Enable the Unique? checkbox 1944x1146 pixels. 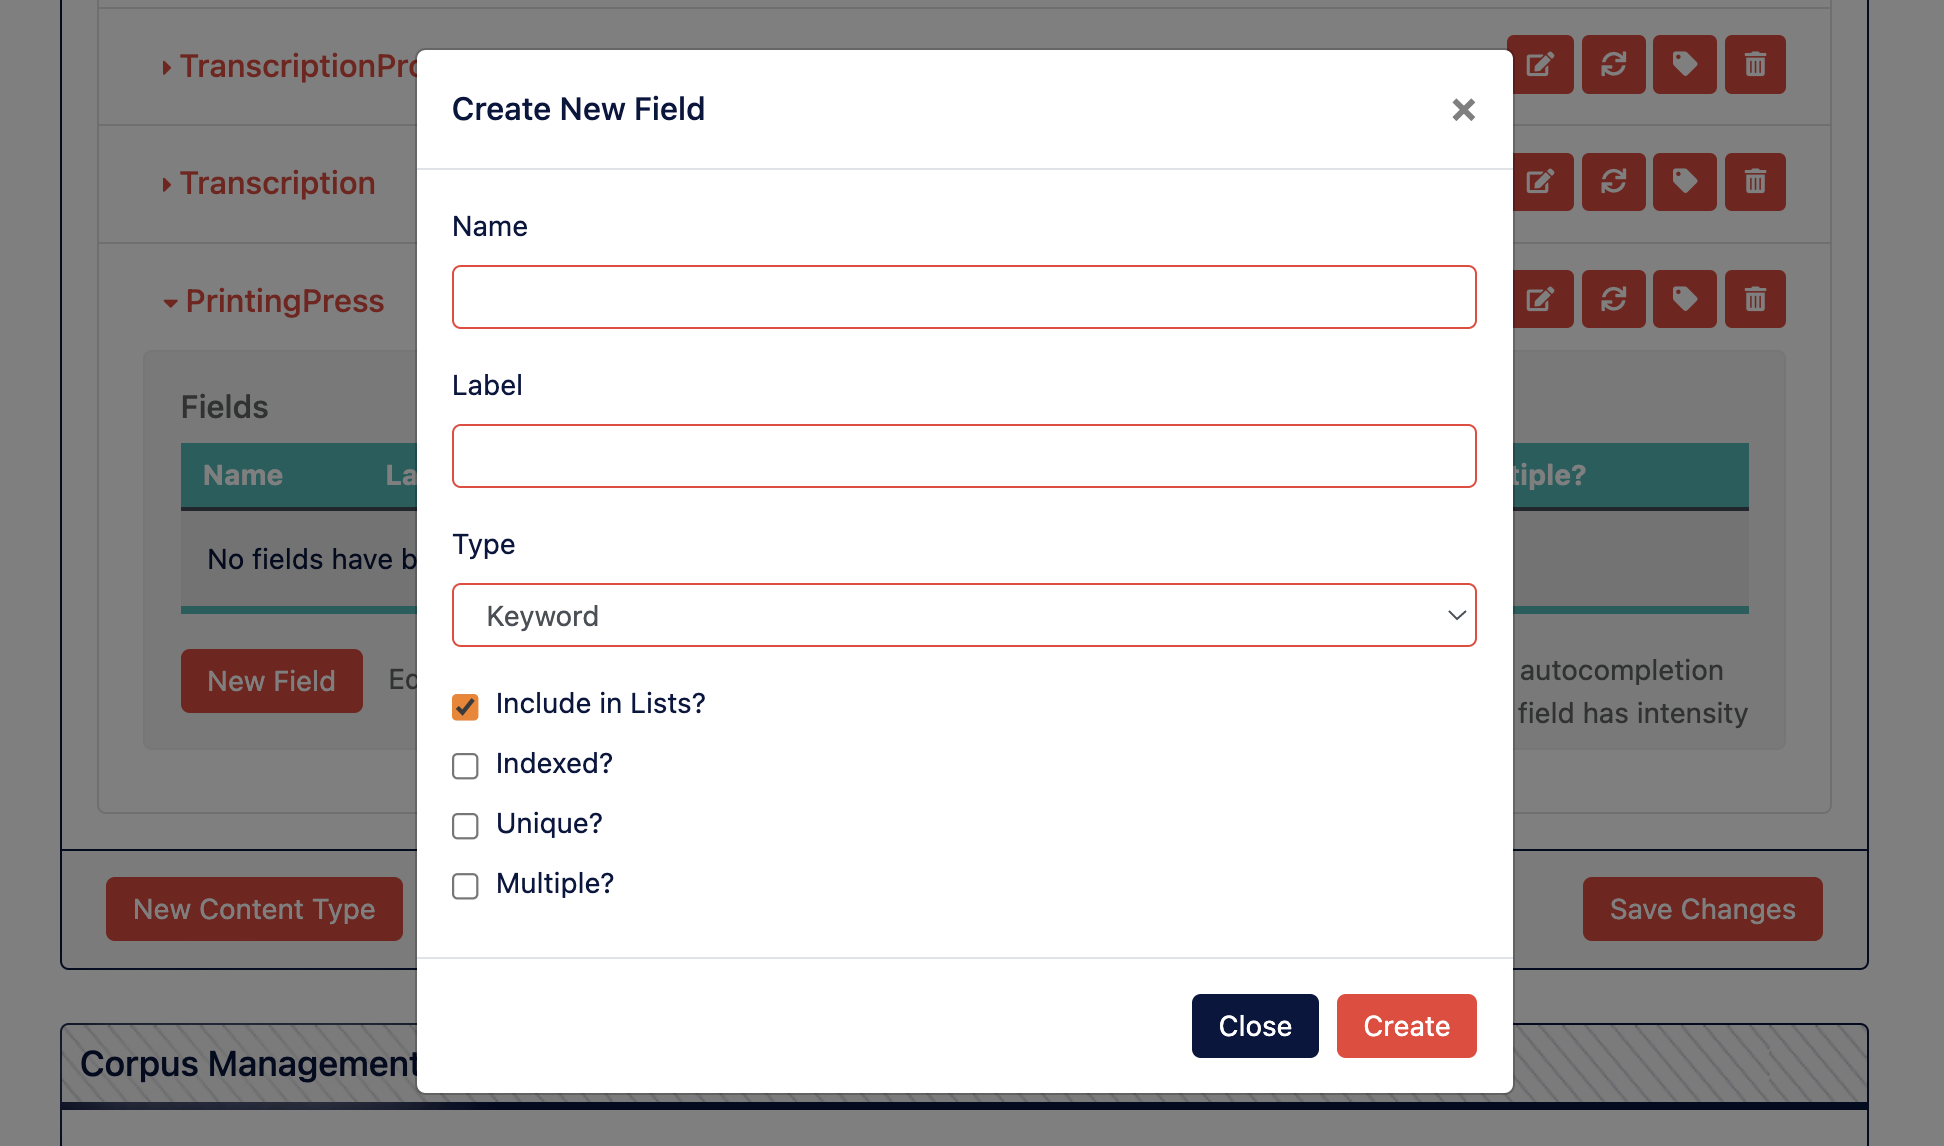point(464,824)
